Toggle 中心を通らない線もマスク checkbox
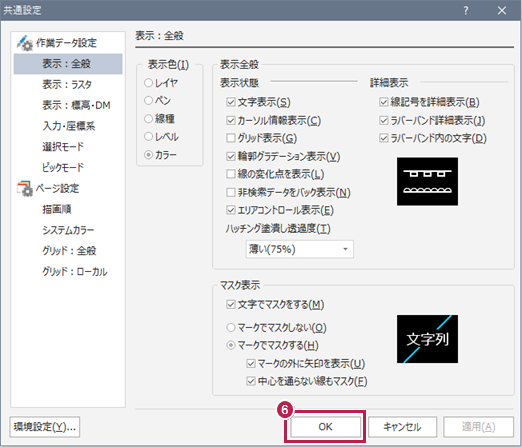This screenshot has height=447, width=522. (x=251, y=381)
